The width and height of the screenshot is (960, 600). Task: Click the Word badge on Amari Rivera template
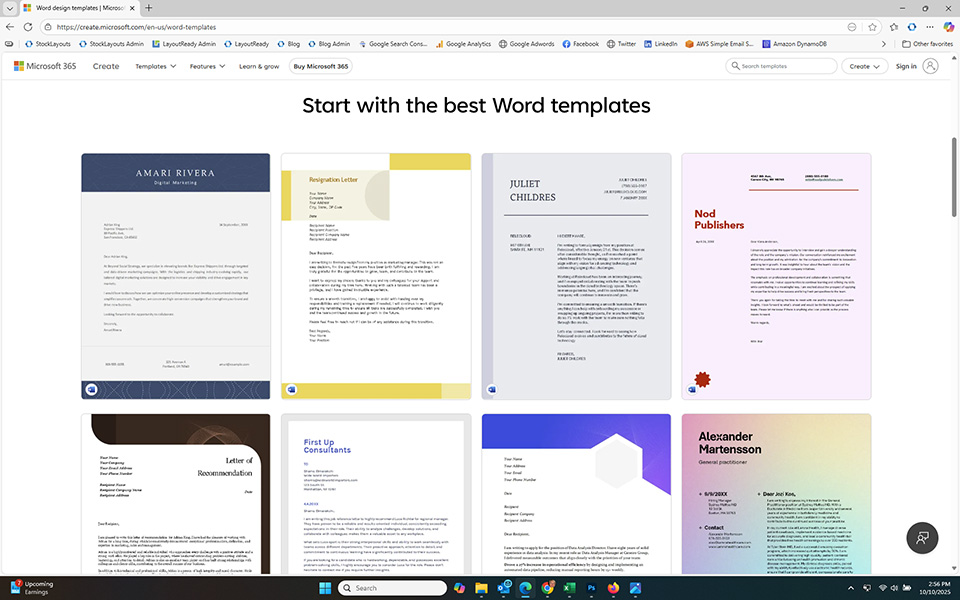[x=93, y=389]
